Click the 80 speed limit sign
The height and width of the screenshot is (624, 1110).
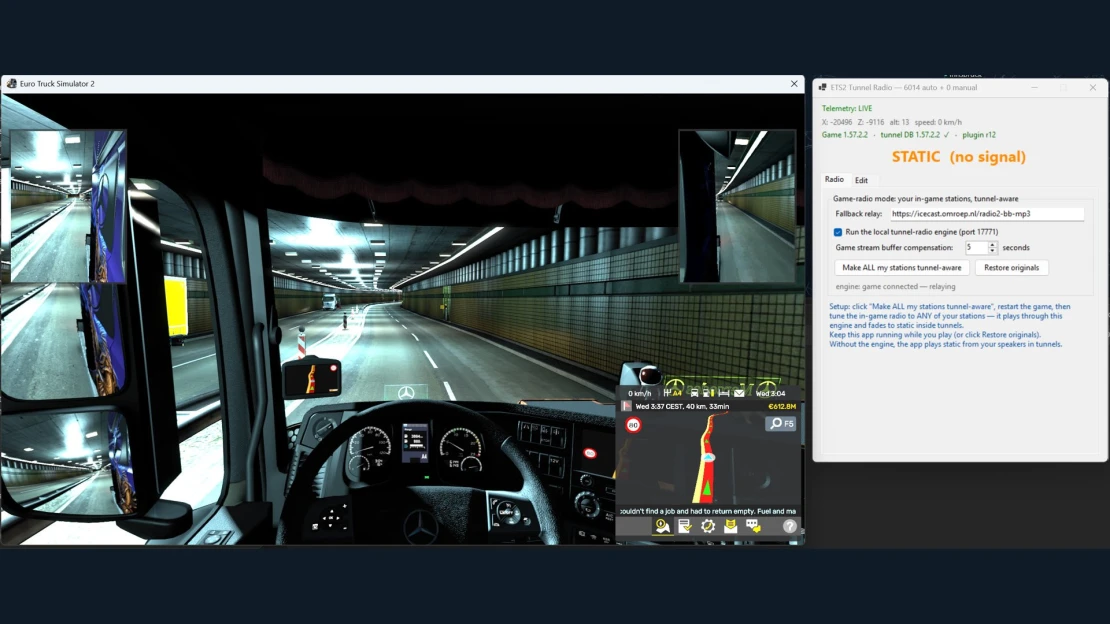pos(634,425)
